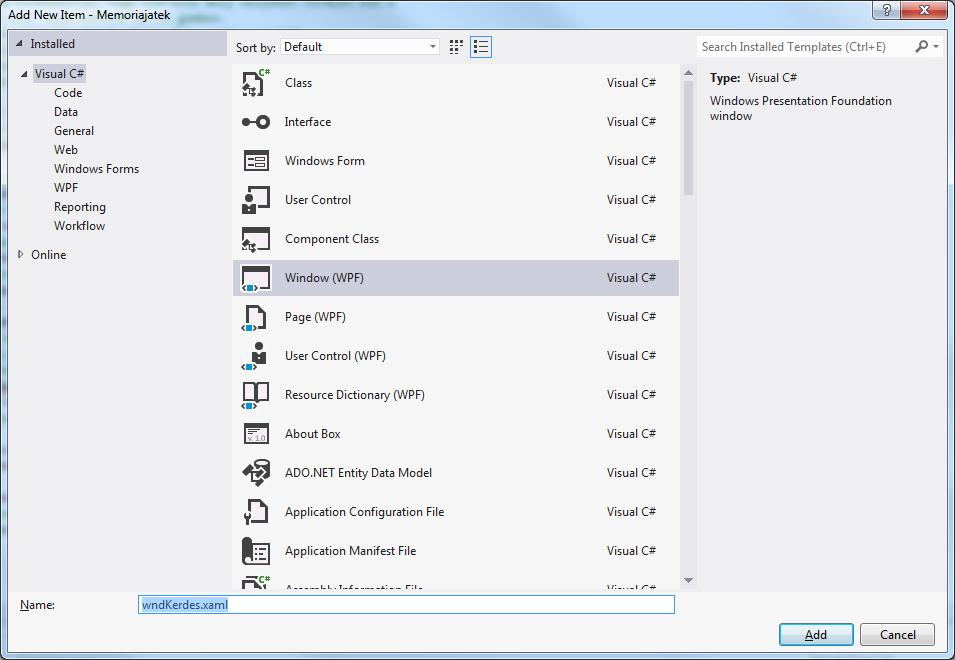Select the General category
This screenshot has height=660, width=955.
[74, 130]
